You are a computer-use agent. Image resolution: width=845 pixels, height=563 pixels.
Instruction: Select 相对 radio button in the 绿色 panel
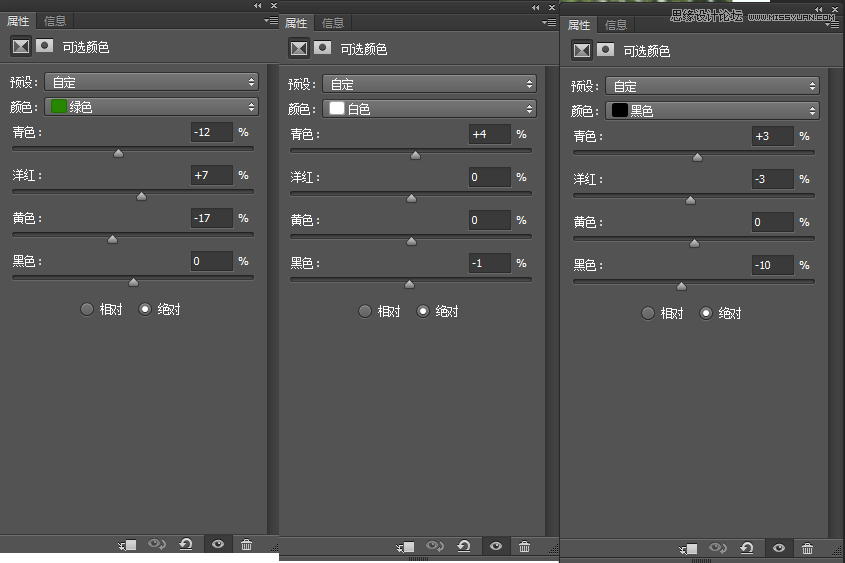(x=86, y=310)
